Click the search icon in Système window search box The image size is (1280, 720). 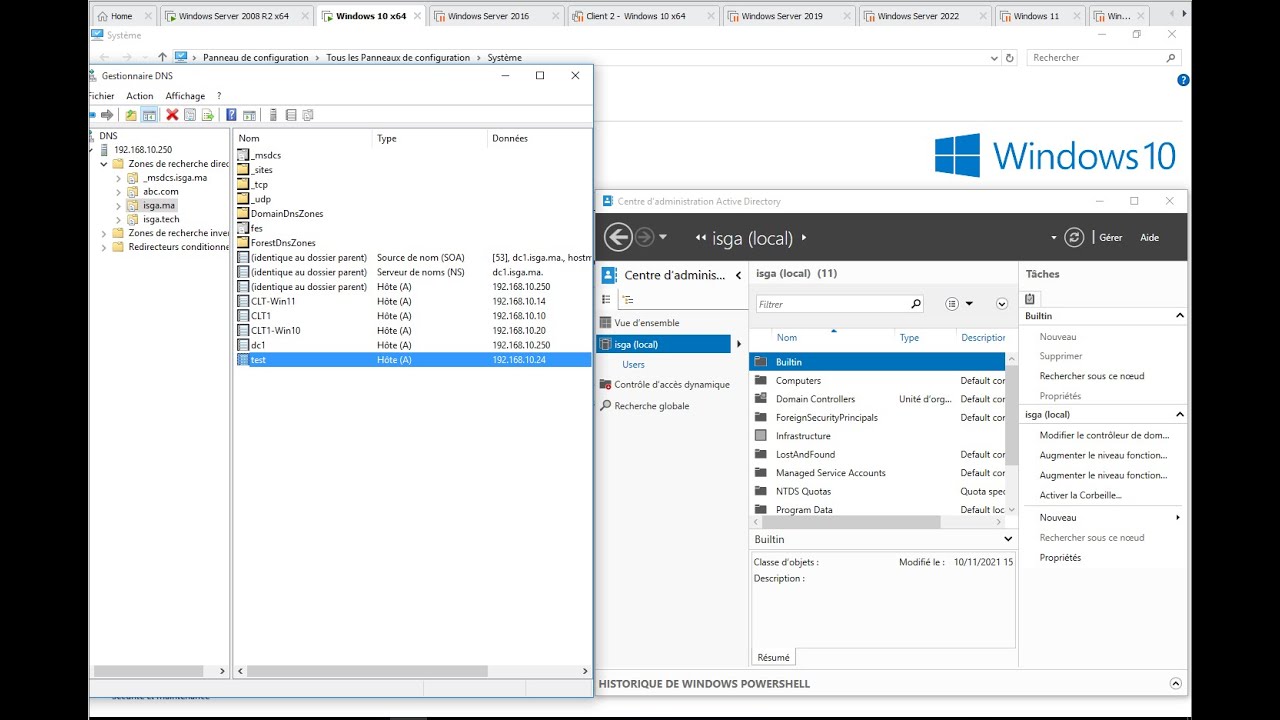(1171, 58)
